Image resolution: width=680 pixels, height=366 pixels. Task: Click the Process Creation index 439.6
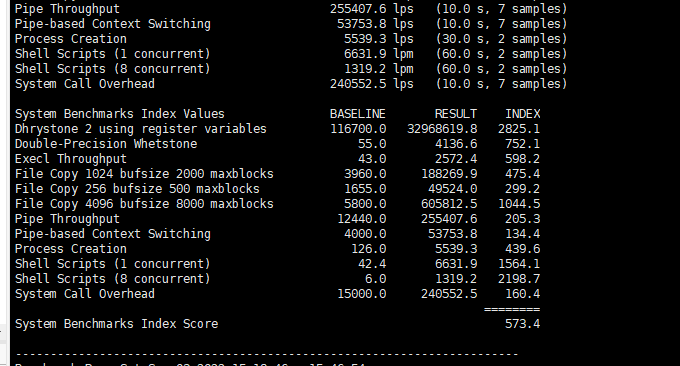click(523, 249)
